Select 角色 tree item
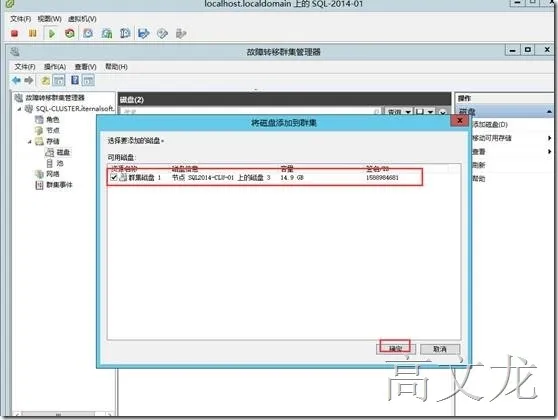The image size is (558, 420). [x=53, y=120]
